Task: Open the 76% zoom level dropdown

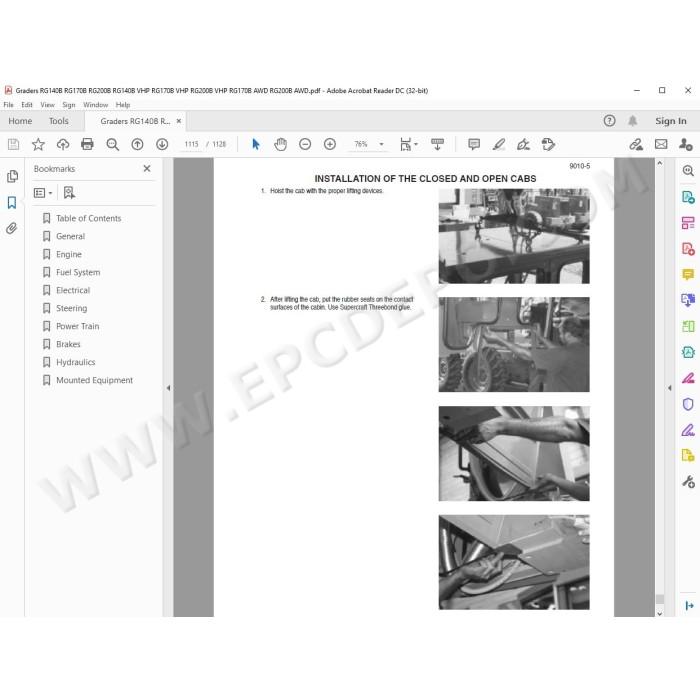Action: point(381,144)
